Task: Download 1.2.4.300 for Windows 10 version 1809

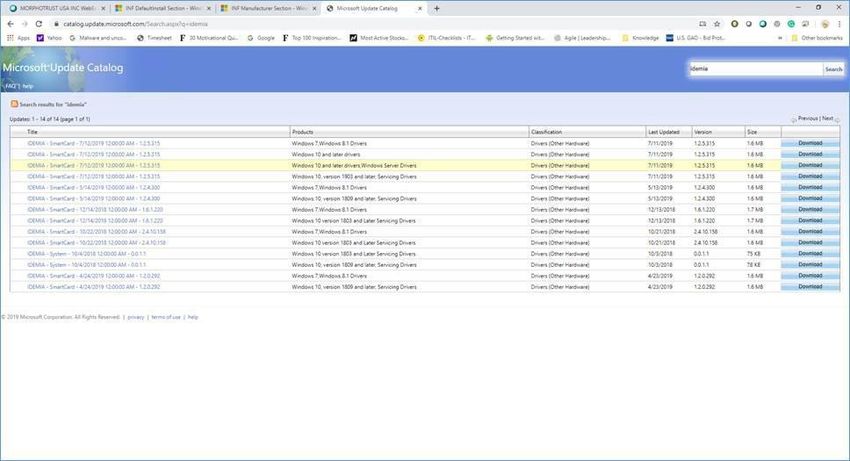Action: click(810, 199)
